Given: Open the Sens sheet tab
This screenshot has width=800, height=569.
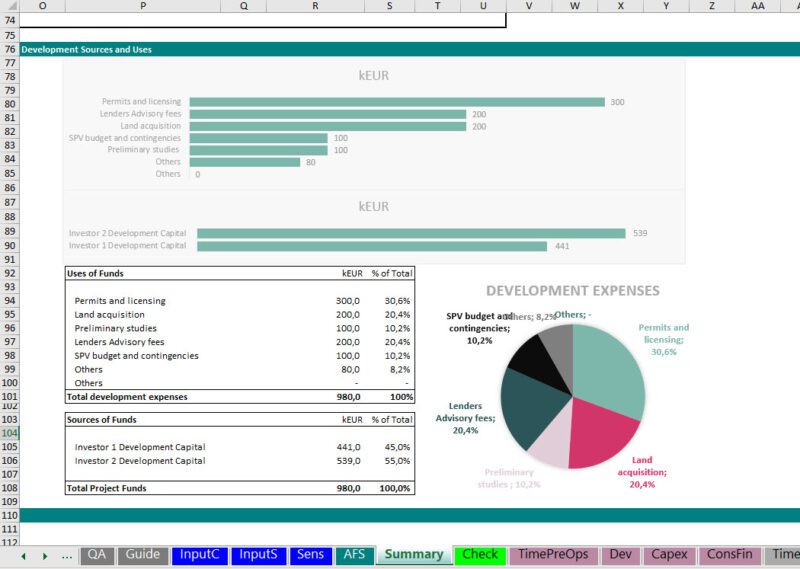Looking at the screenshot, I should click(x=311, y=555).
